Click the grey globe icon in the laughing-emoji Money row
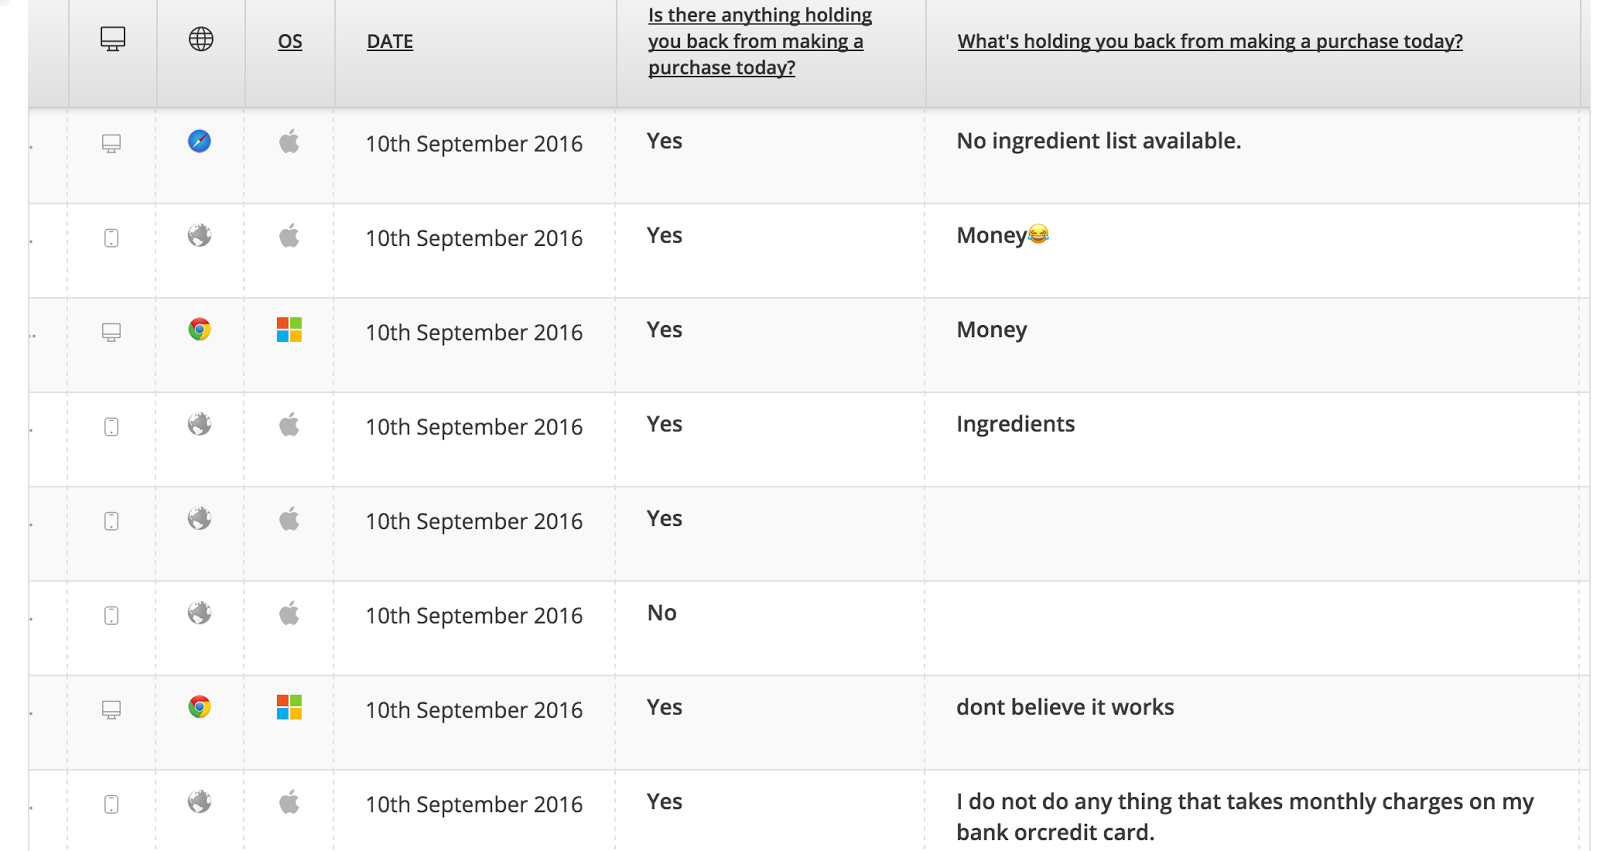 [200, 236]
